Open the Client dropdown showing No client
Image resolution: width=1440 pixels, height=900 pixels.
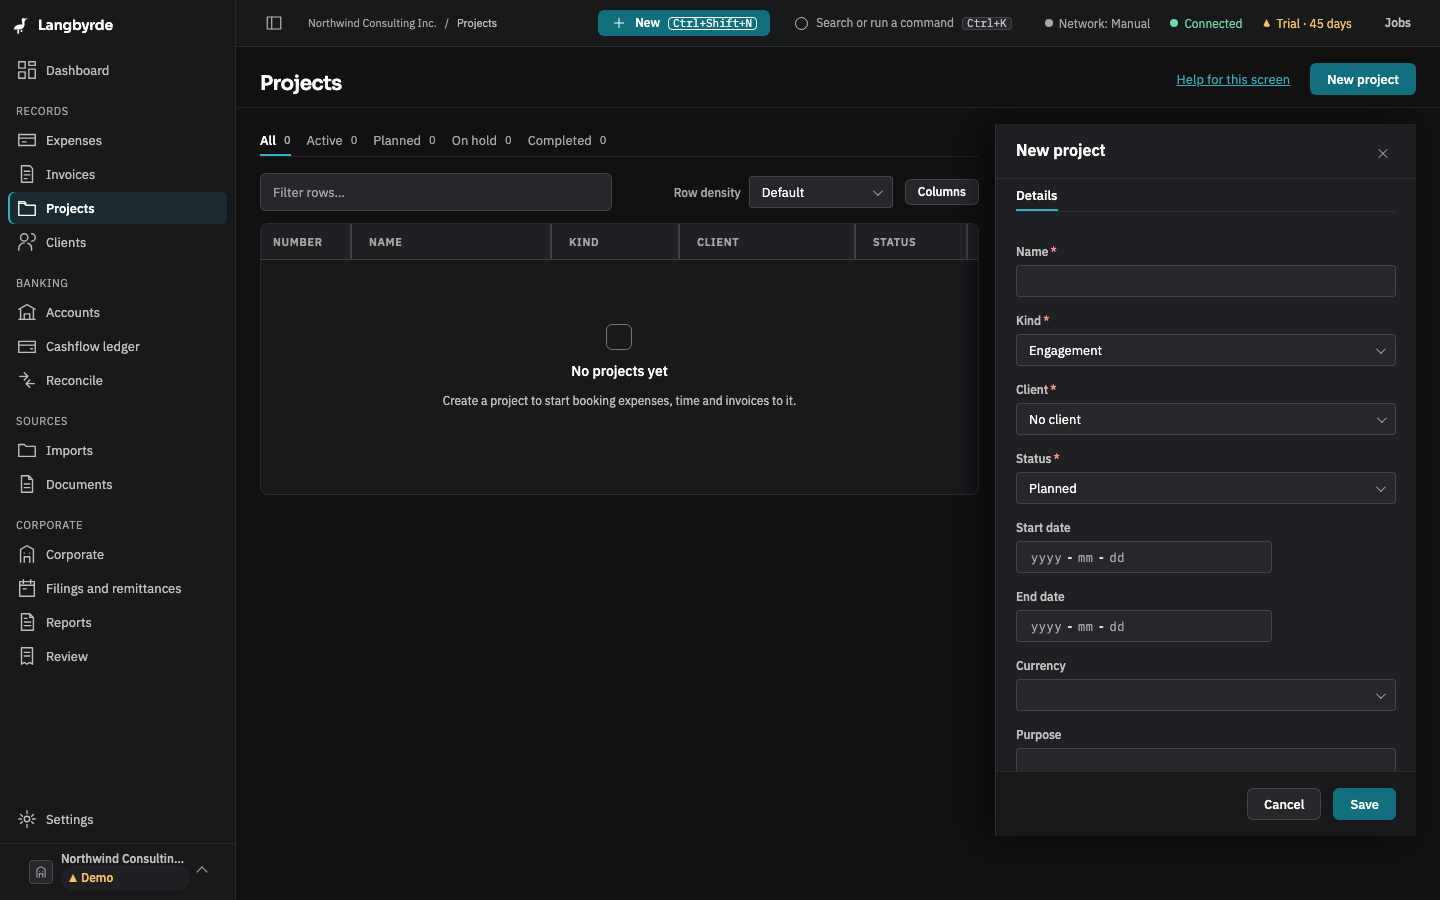tap(1206, 419)
